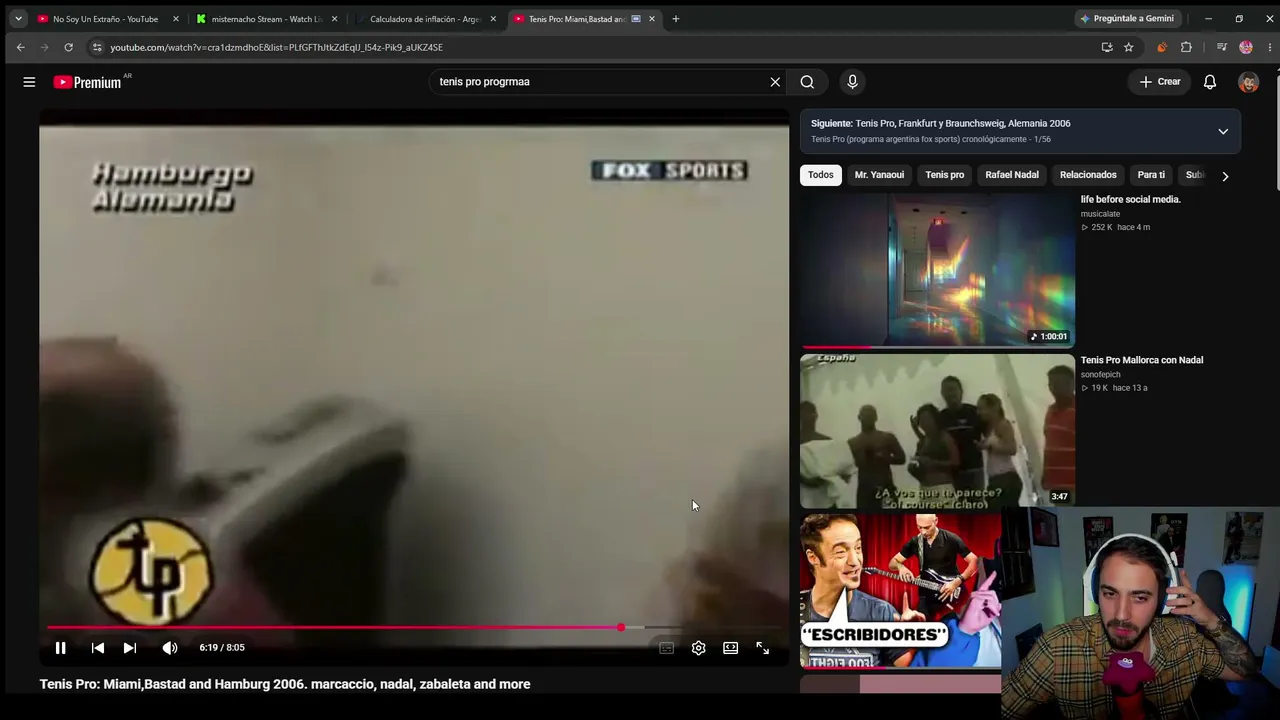
Task: Select the Para ti filter chip
Action: click(1151, 175)
